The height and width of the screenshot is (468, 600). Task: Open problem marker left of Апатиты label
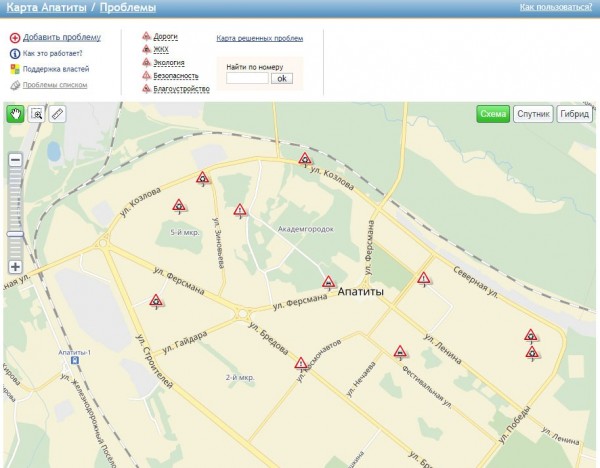[x=329, y=283]
